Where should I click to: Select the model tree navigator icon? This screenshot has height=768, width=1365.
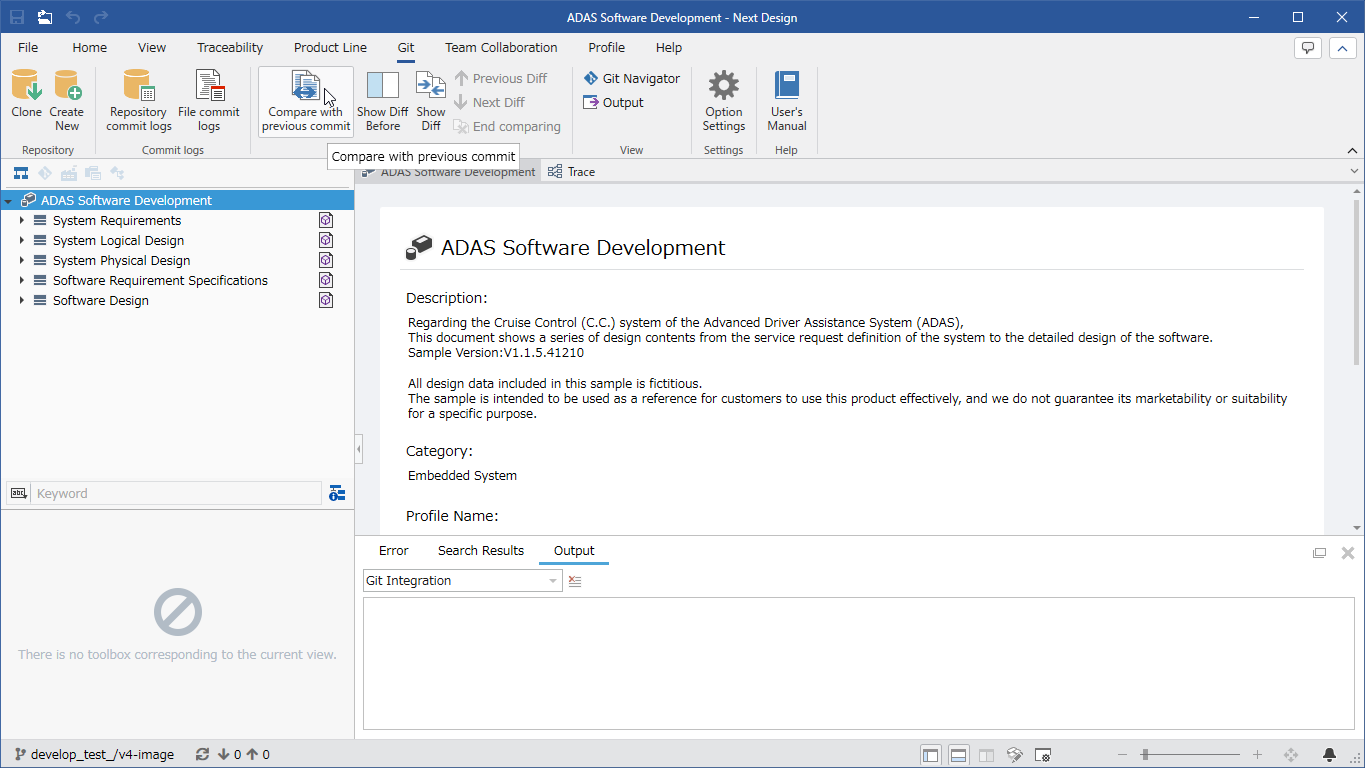20,173
